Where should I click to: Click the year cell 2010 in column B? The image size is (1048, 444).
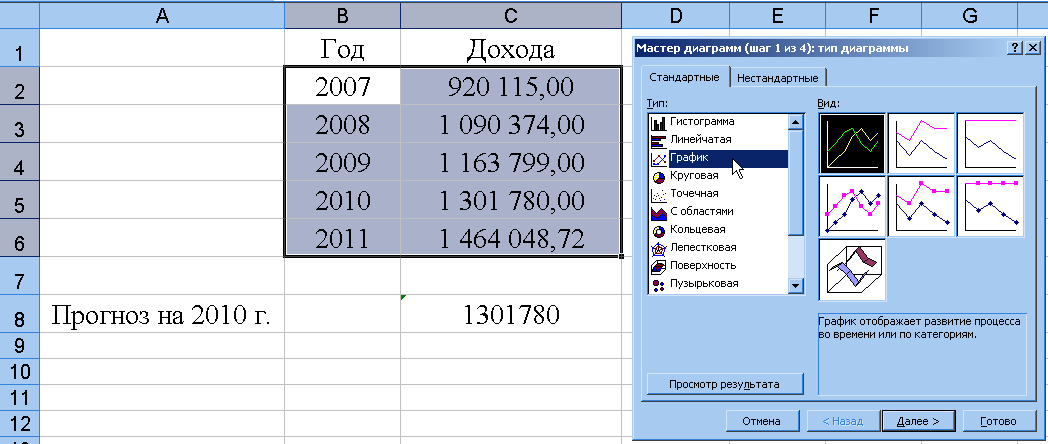point(342,200)
